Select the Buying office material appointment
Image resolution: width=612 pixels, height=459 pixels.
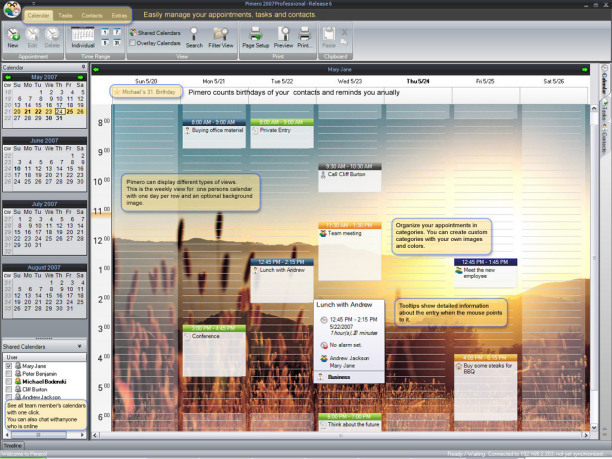[214, 133]
